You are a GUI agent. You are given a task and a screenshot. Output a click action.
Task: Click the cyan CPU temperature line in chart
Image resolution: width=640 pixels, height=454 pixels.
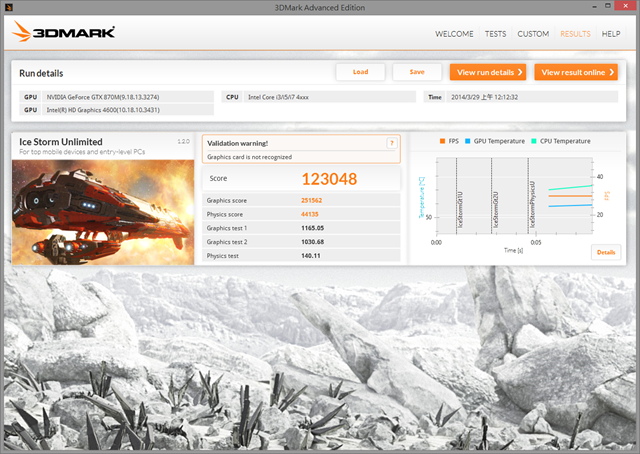click(570, 187)
